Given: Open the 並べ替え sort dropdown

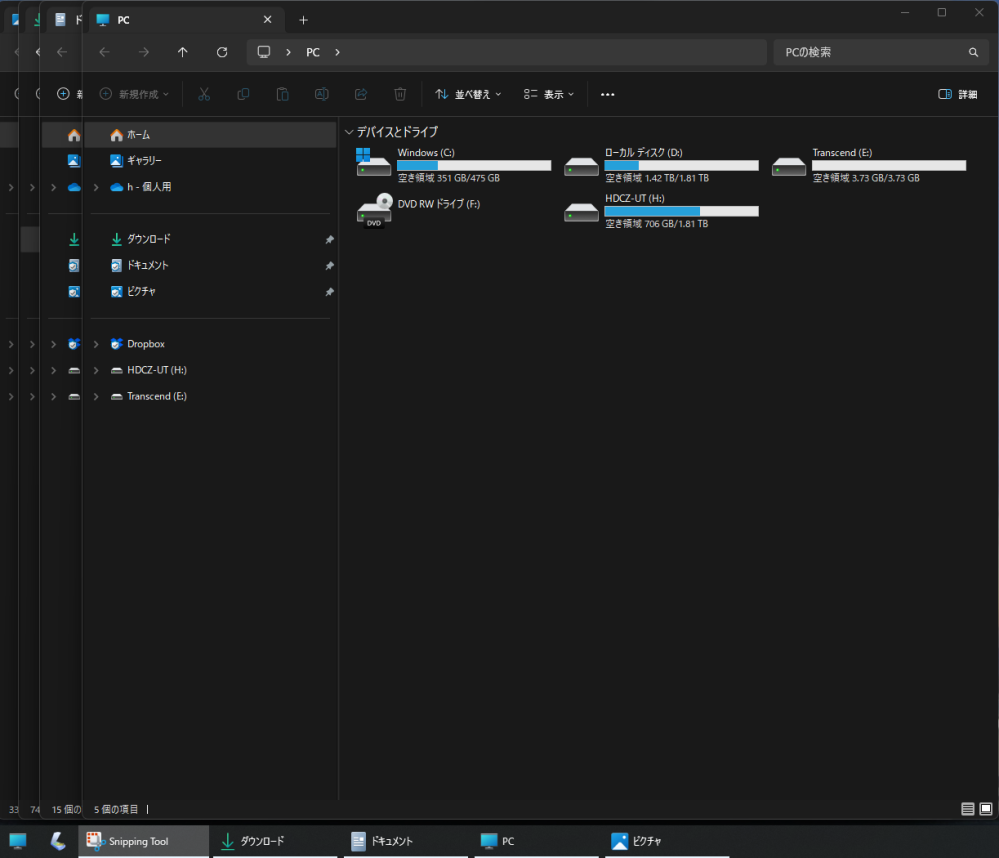Looking at the screenshot, I should pyautogui.click(x=468, y=94).
